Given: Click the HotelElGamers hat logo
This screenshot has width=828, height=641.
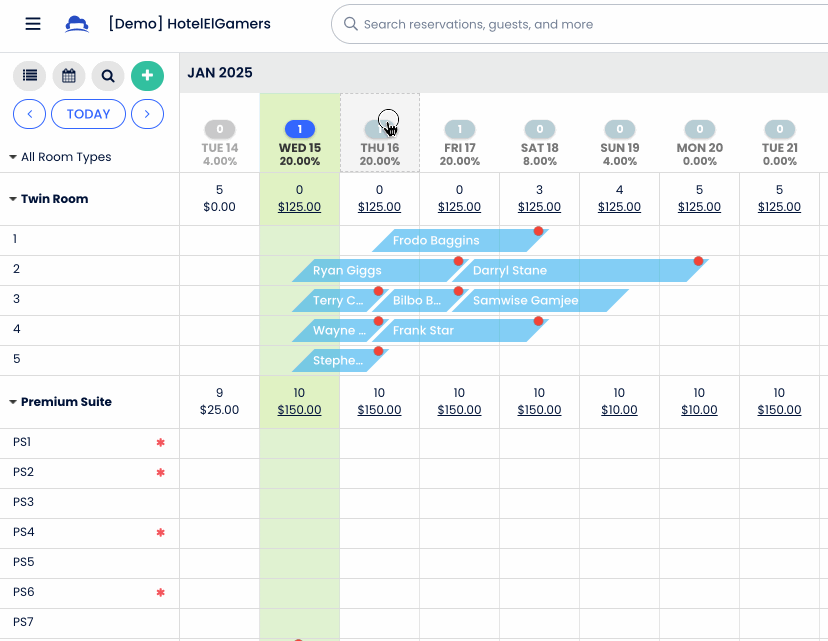Looking at the screenshot, I should click(77, 24).
